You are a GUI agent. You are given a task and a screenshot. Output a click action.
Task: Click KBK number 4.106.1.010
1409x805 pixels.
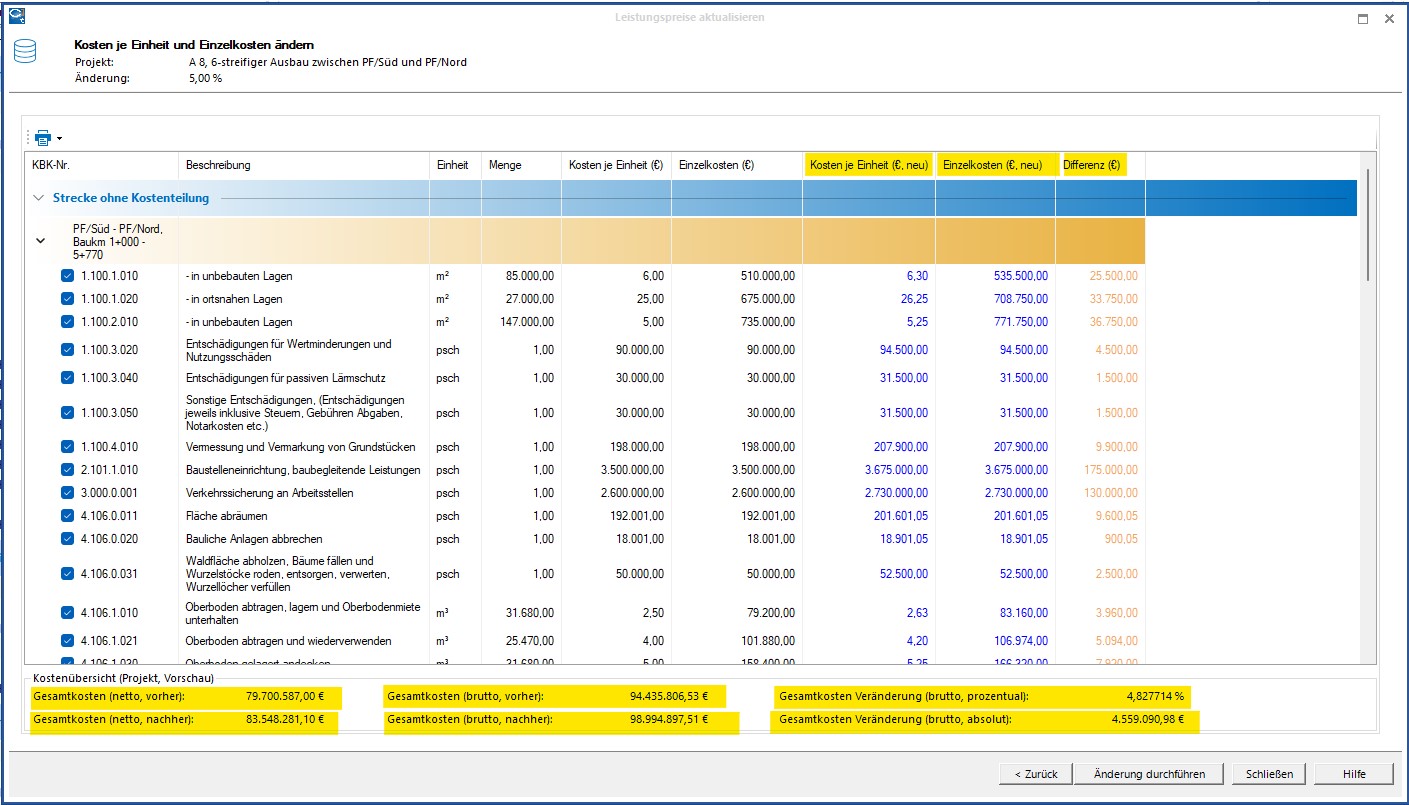110,613
